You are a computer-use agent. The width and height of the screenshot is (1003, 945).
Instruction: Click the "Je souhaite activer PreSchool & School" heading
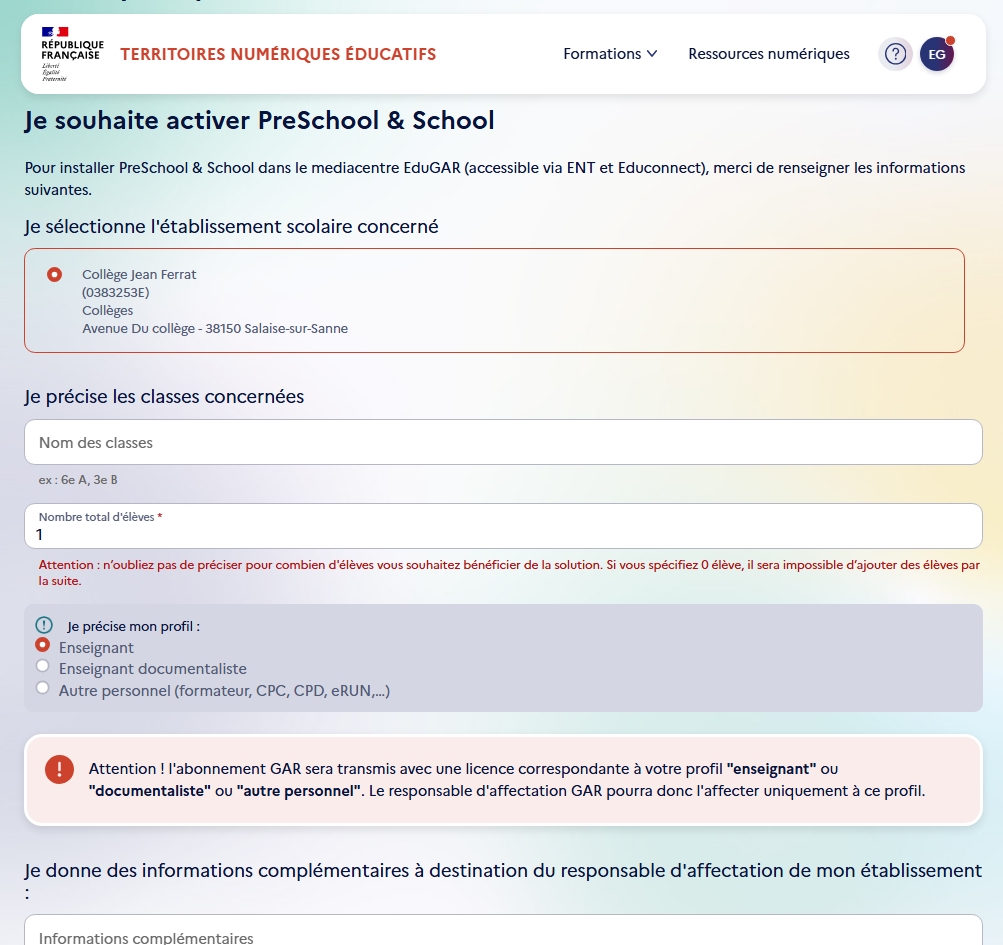259,121
